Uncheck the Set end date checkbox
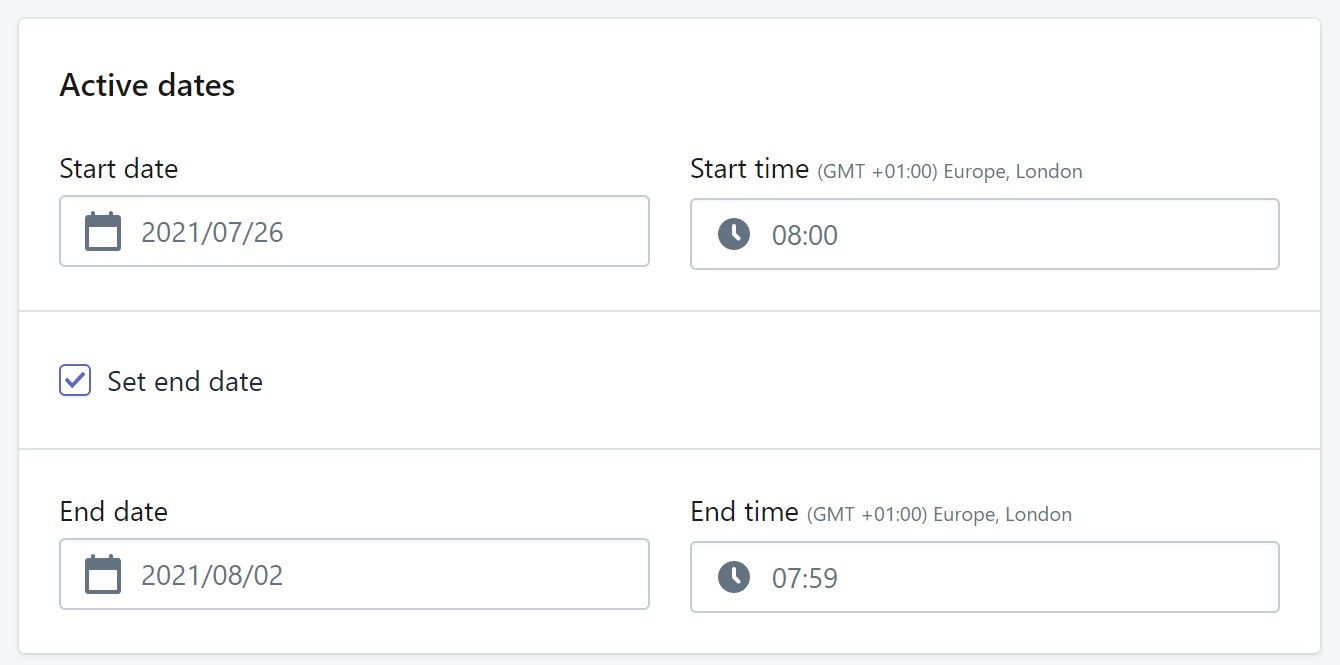This screenshot has width=1340, height=665. tap(75, 381)
